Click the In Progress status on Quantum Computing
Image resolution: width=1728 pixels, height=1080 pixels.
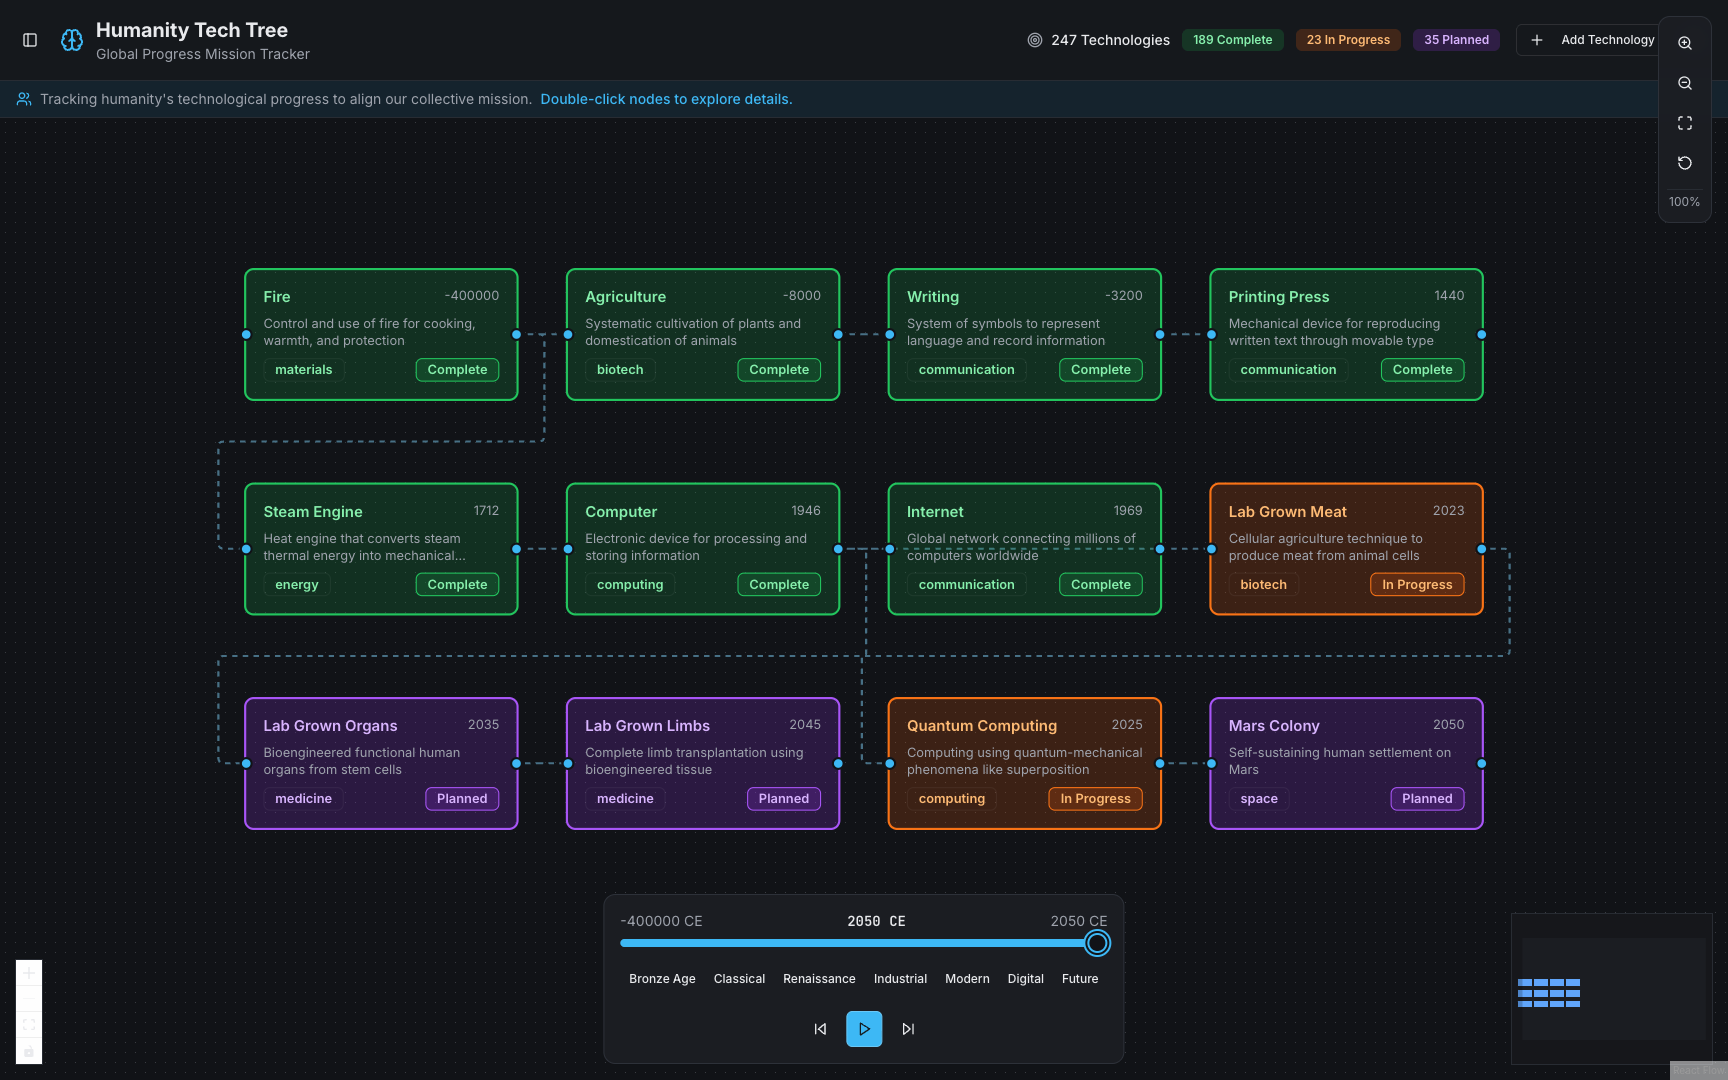(1096, 799)
